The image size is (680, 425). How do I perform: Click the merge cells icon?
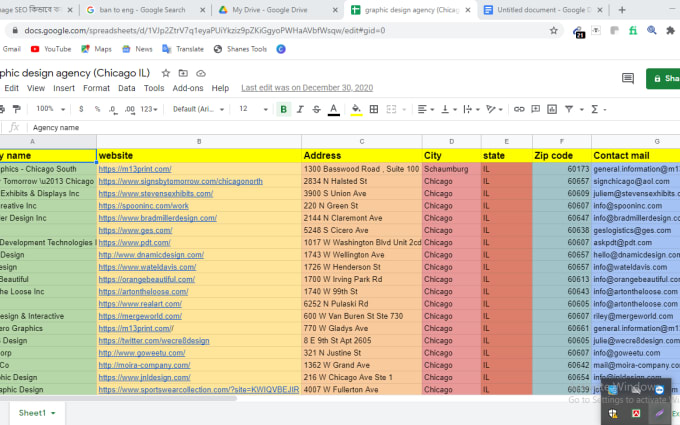tap(391, 109)
